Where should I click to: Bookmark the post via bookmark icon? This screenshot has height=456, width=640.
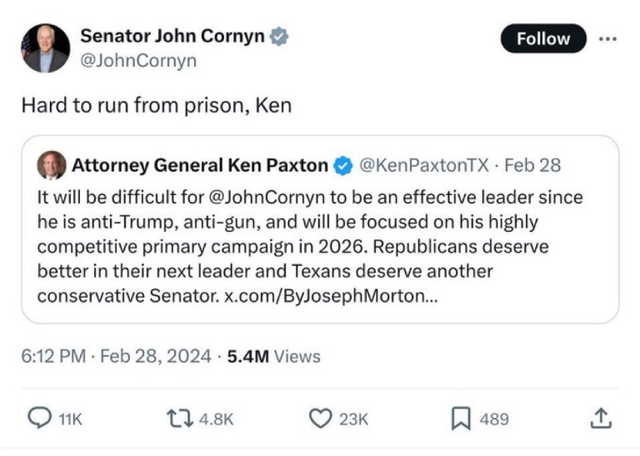pyautogui.click(x=461, y=419)
